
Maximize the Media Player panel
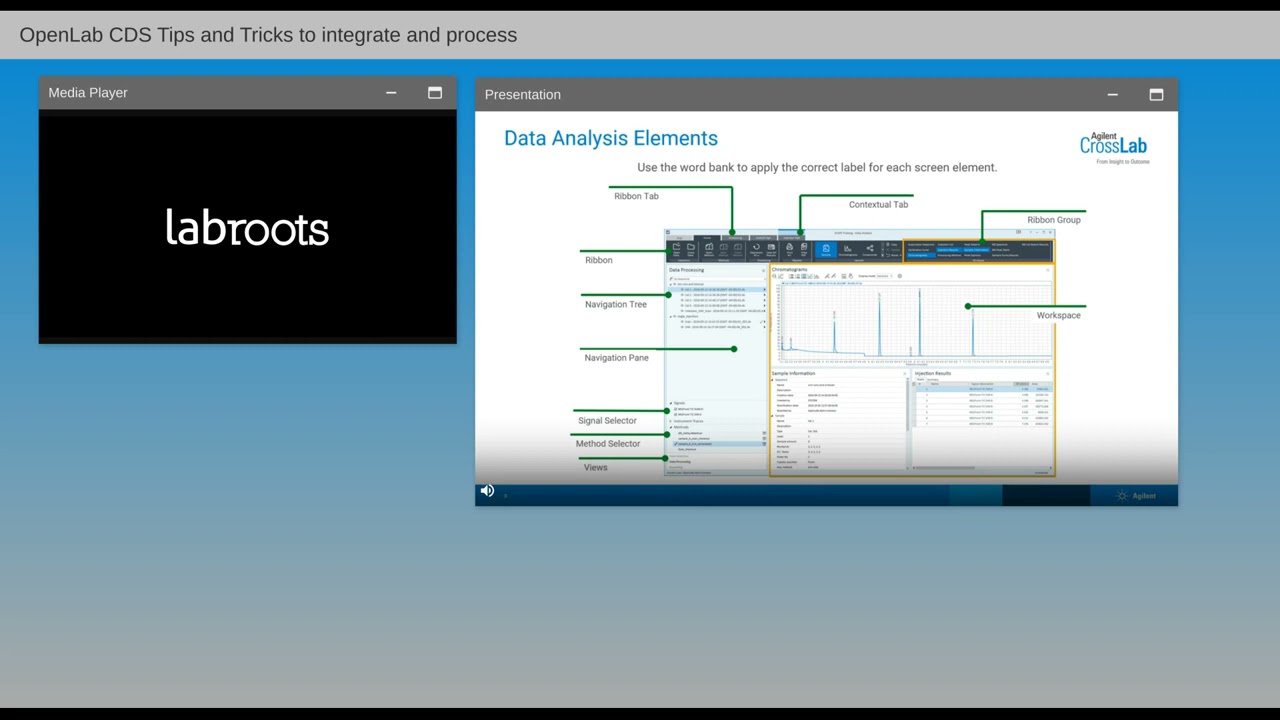[x=435, y=93]
